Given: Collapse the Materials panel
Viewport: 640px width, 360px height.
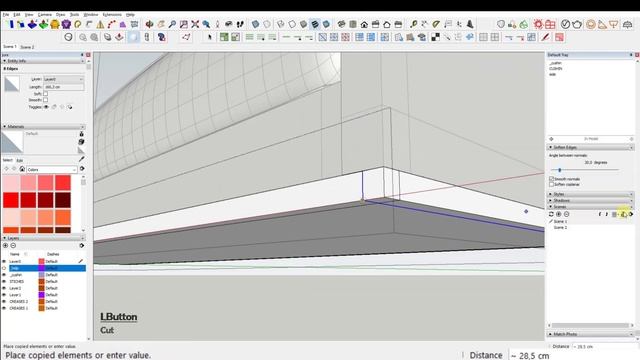Looking at the screenshot, I should coord(42,127).
